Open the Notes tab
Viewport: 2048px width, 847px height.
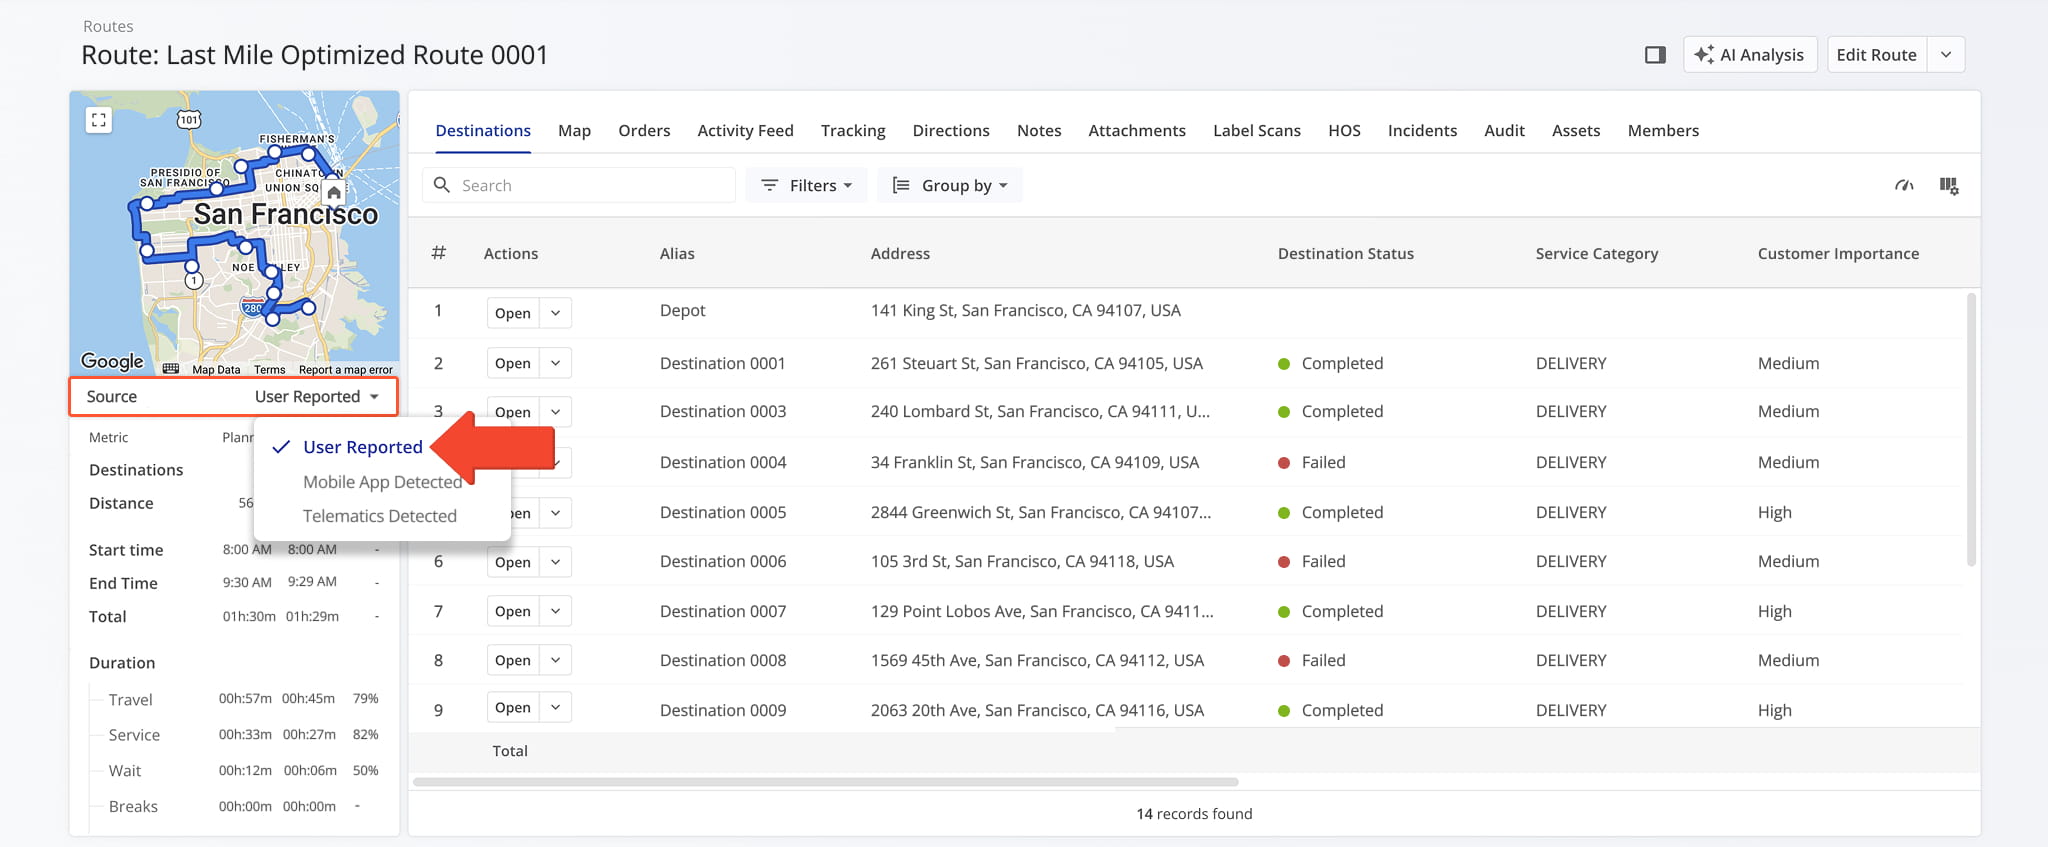[x=1039, y=131]
